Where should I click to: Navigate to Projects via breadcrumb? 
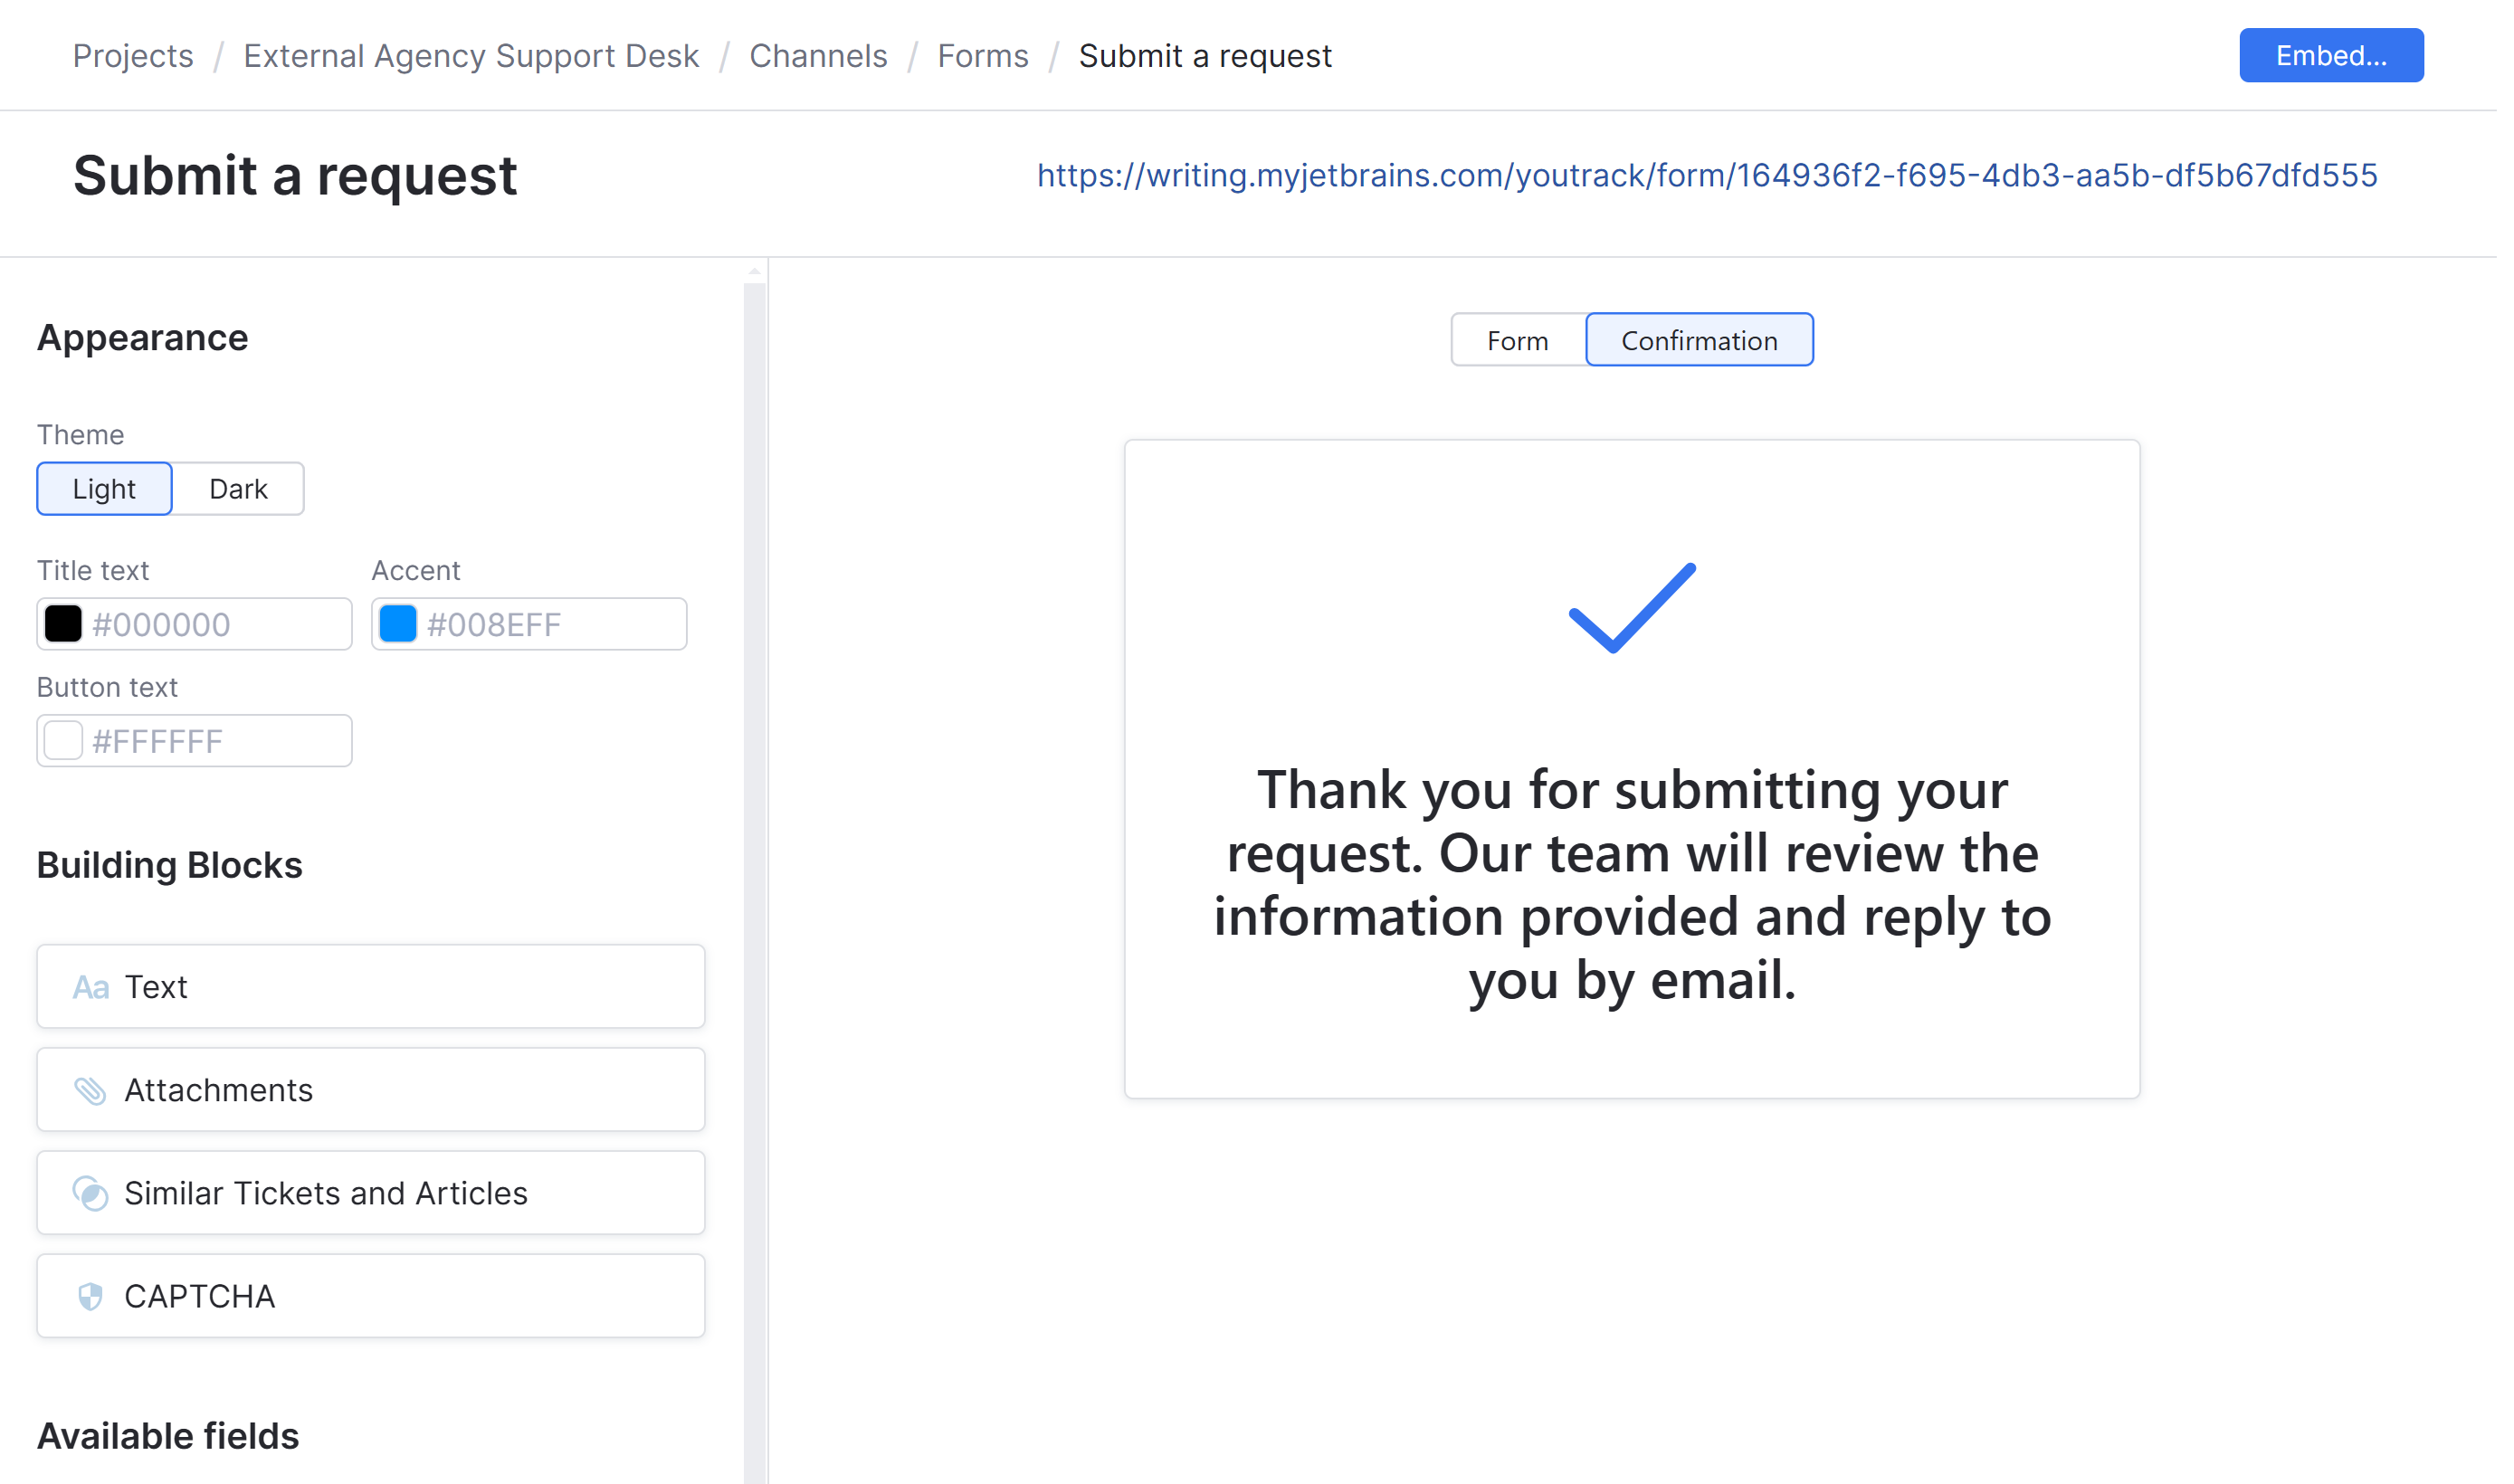click(x=132, y=55)
